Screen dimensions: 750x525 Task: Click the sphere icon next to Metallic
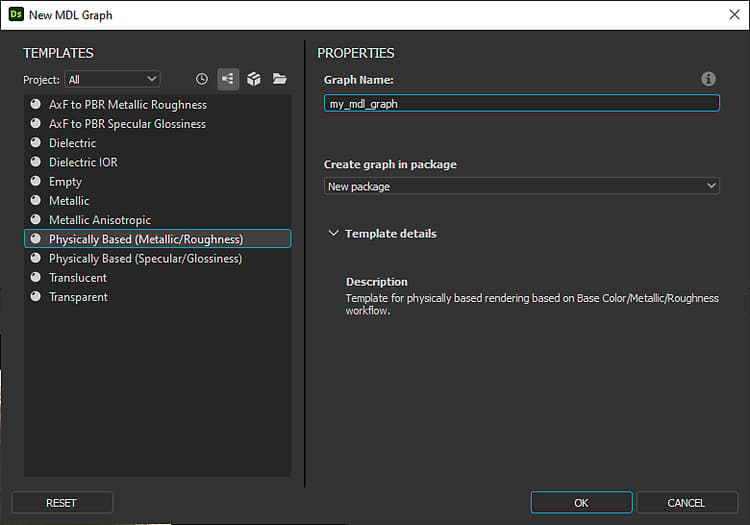[x=35, y=200]
